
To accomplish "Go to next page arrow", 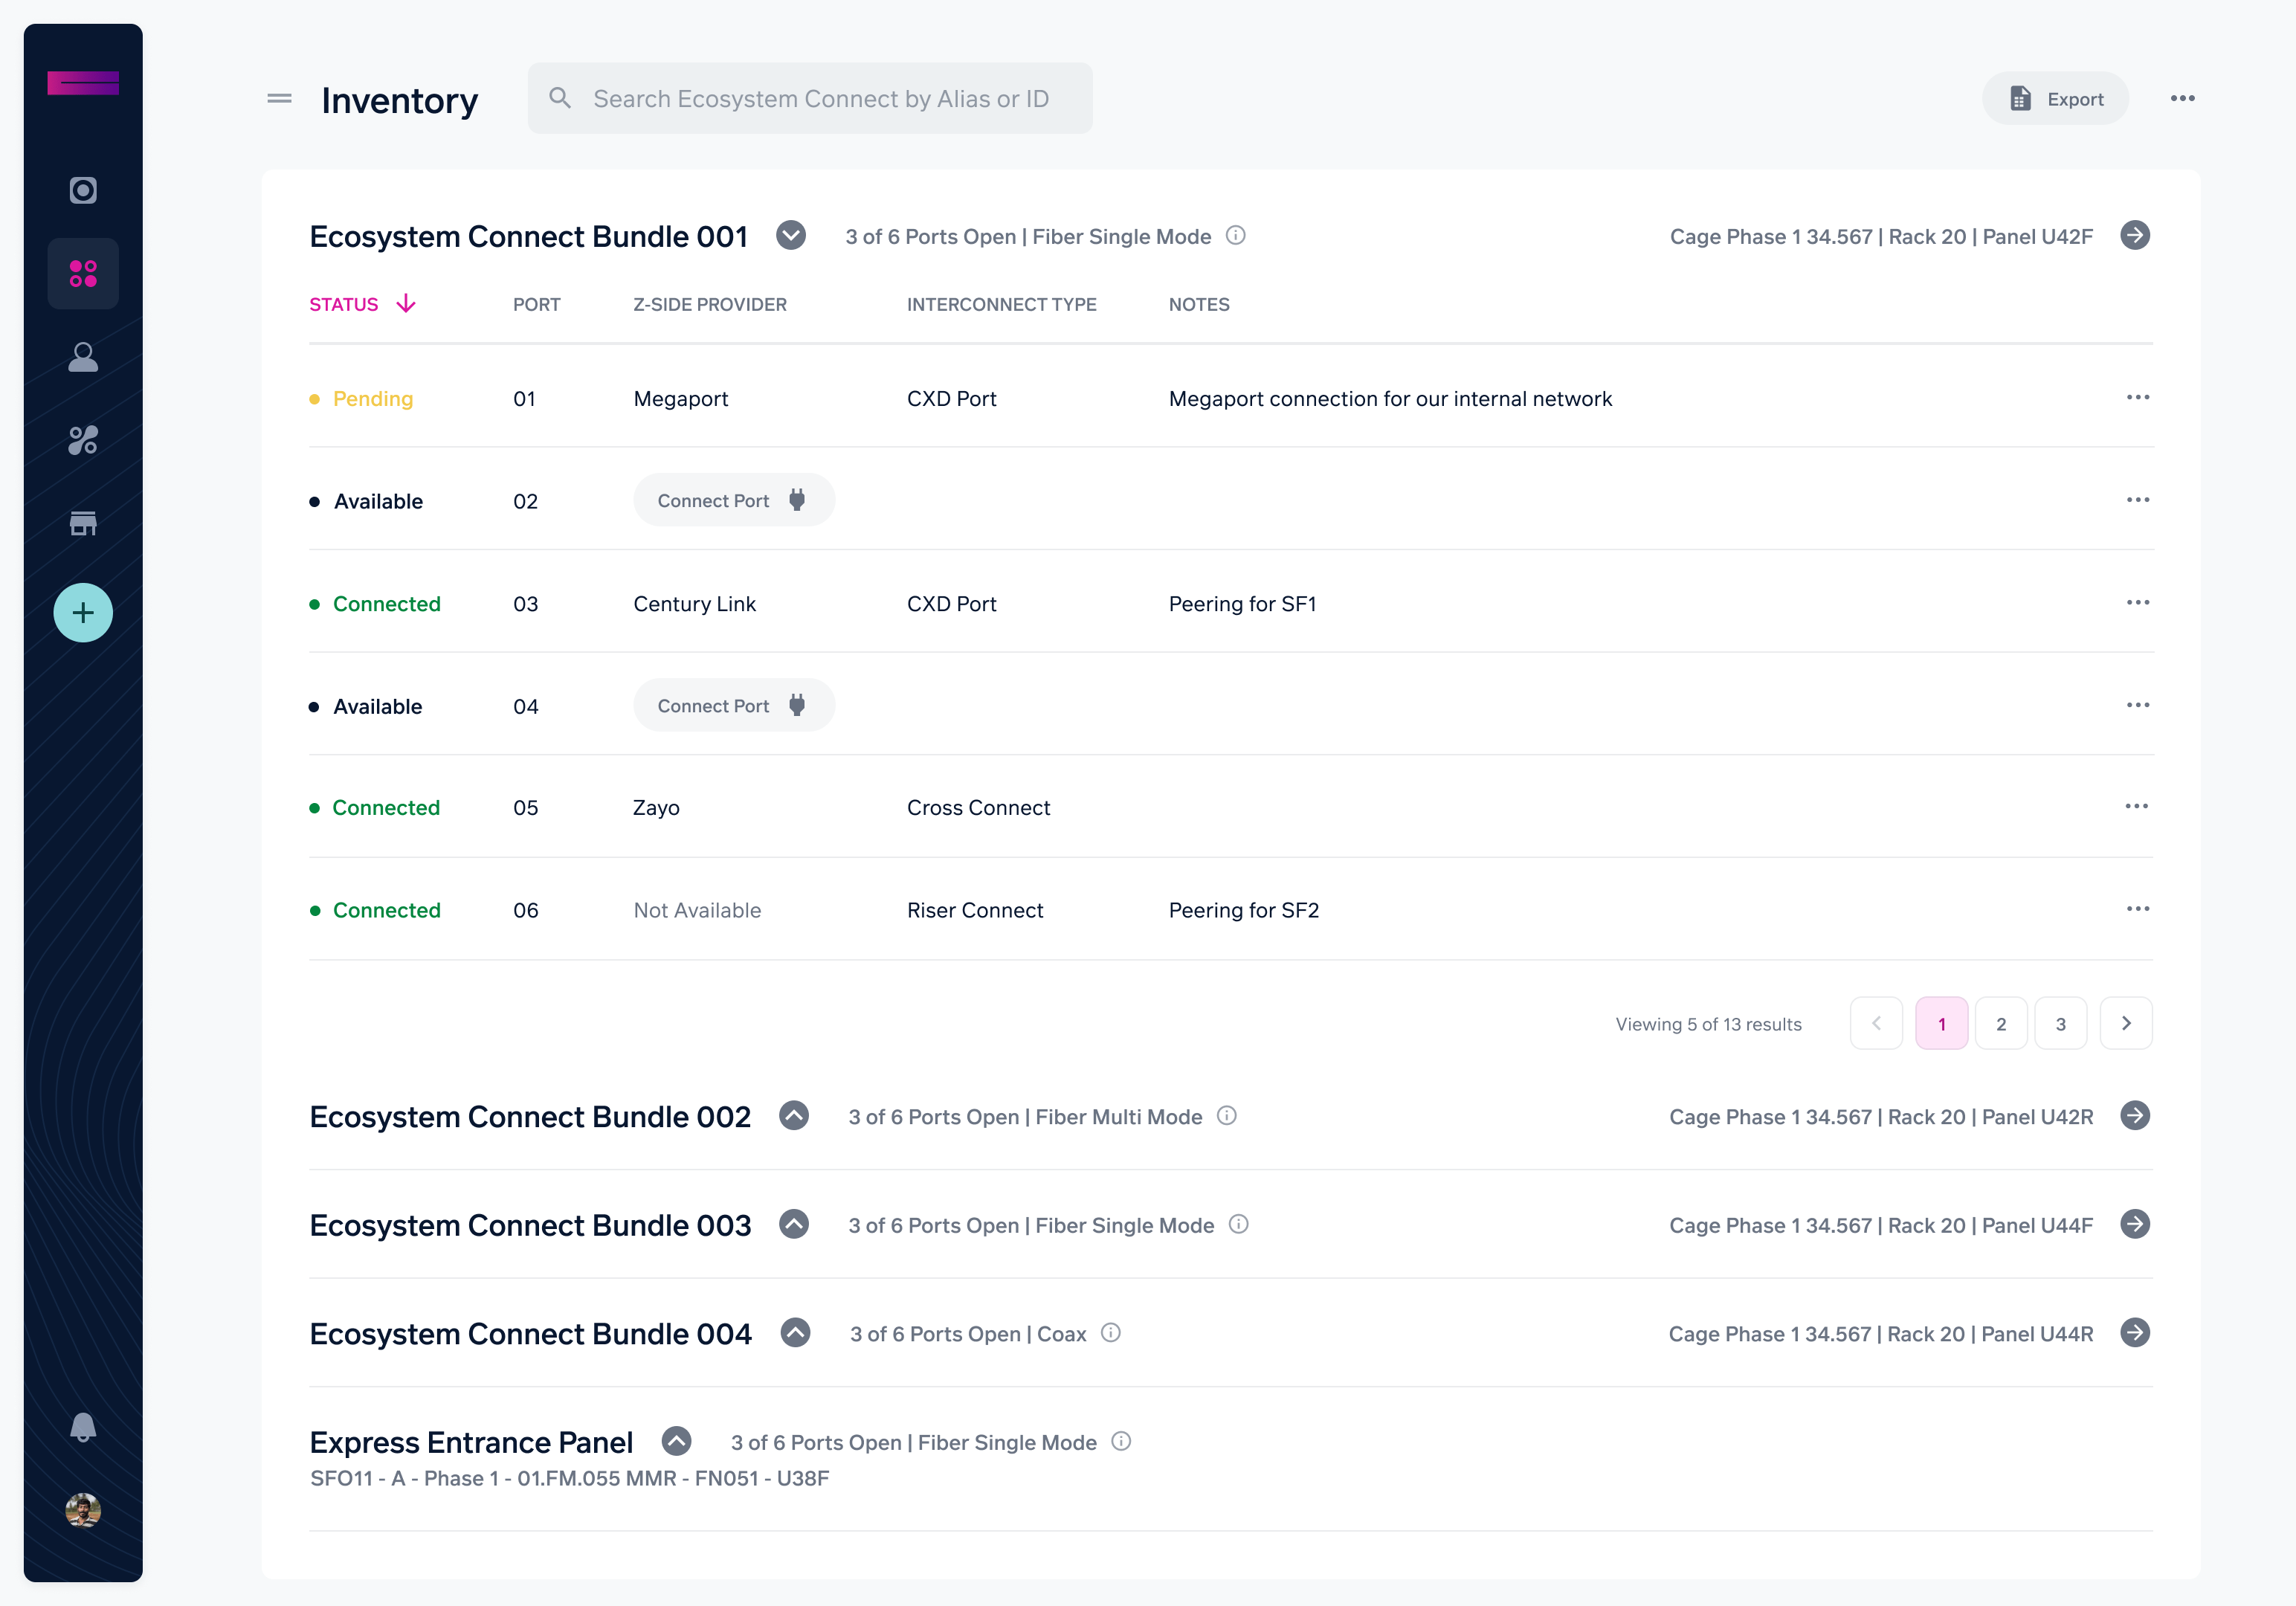I will click(x=2126, y=1023).
